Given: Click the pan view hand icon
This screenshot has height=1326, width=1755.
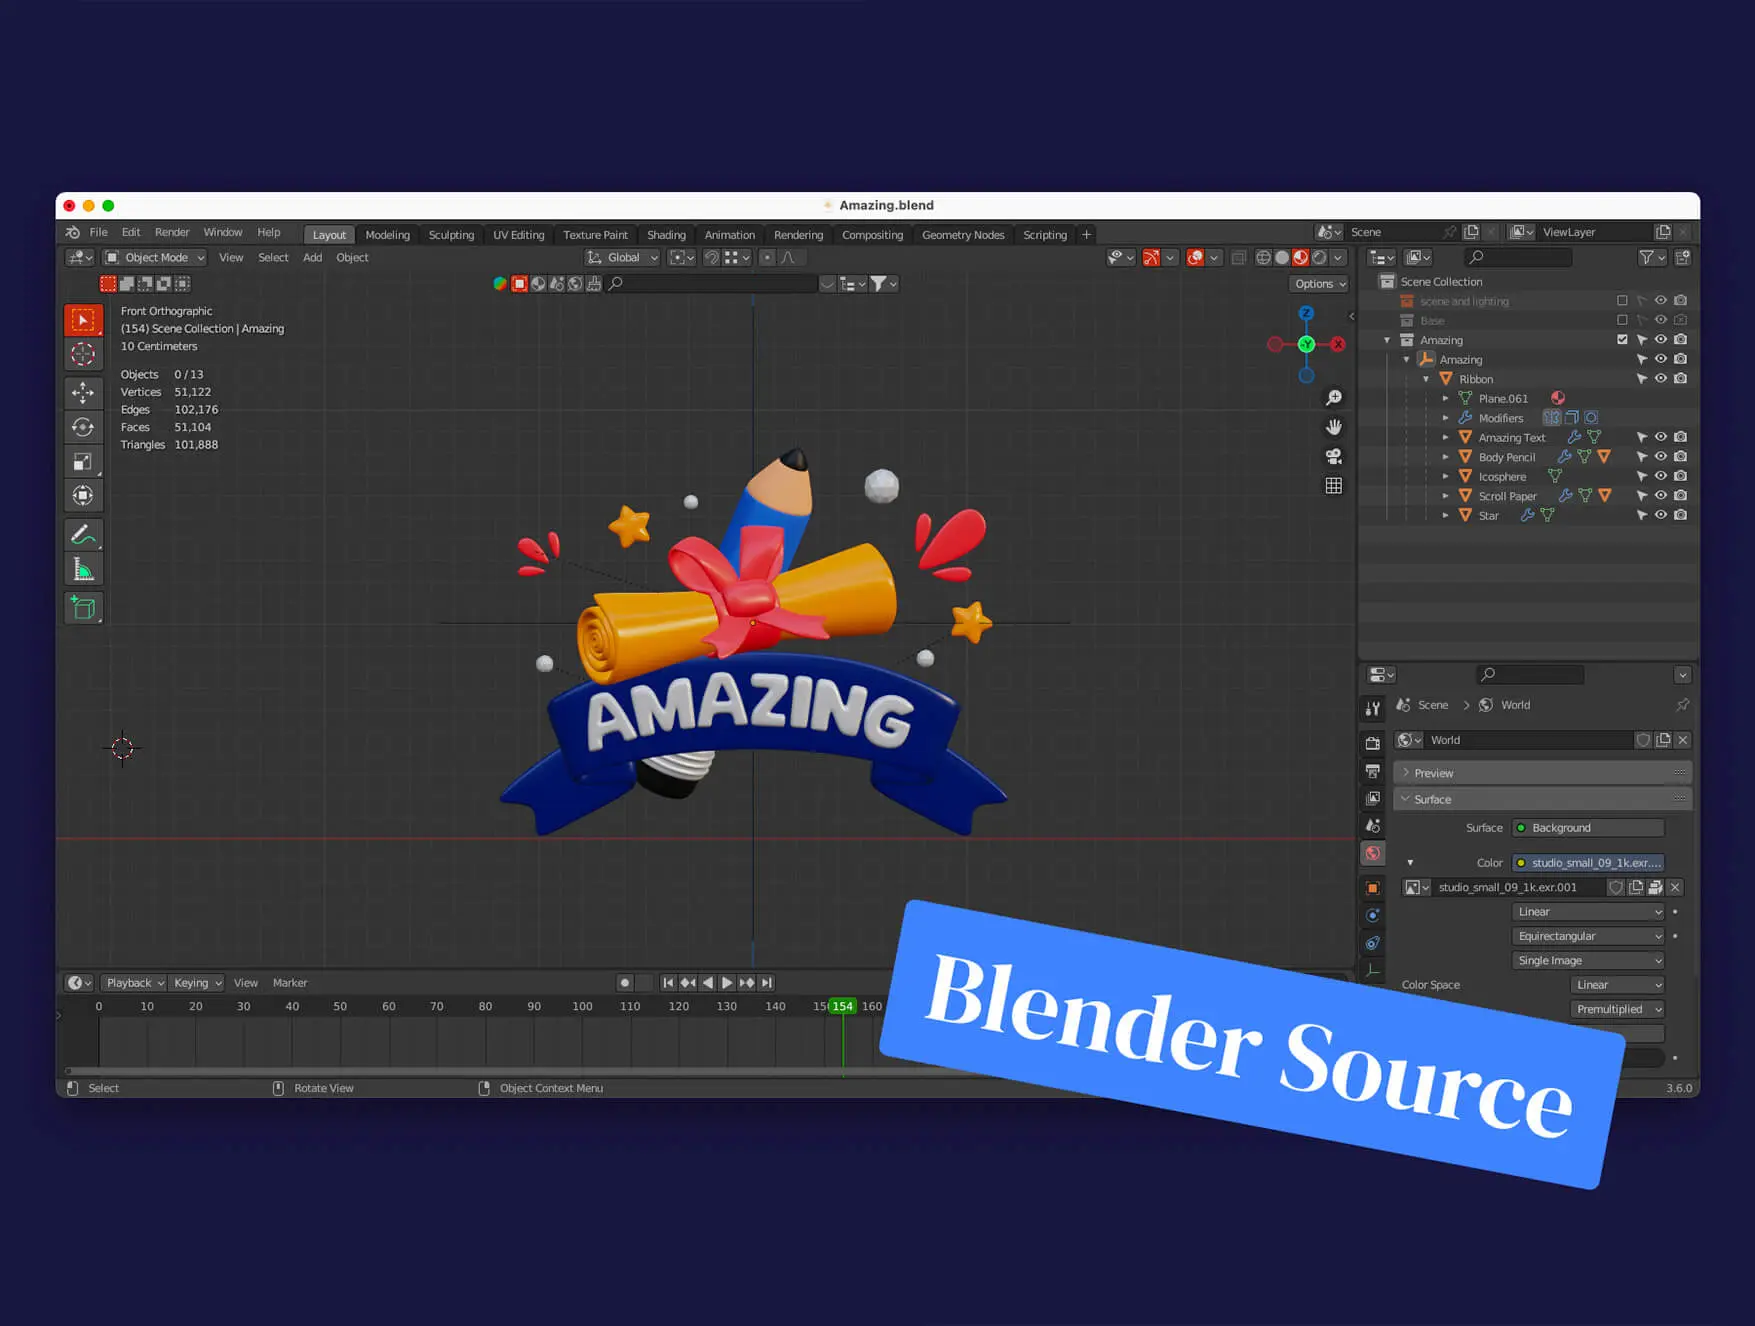Looking at the screenshot, I should [1333, 427].
